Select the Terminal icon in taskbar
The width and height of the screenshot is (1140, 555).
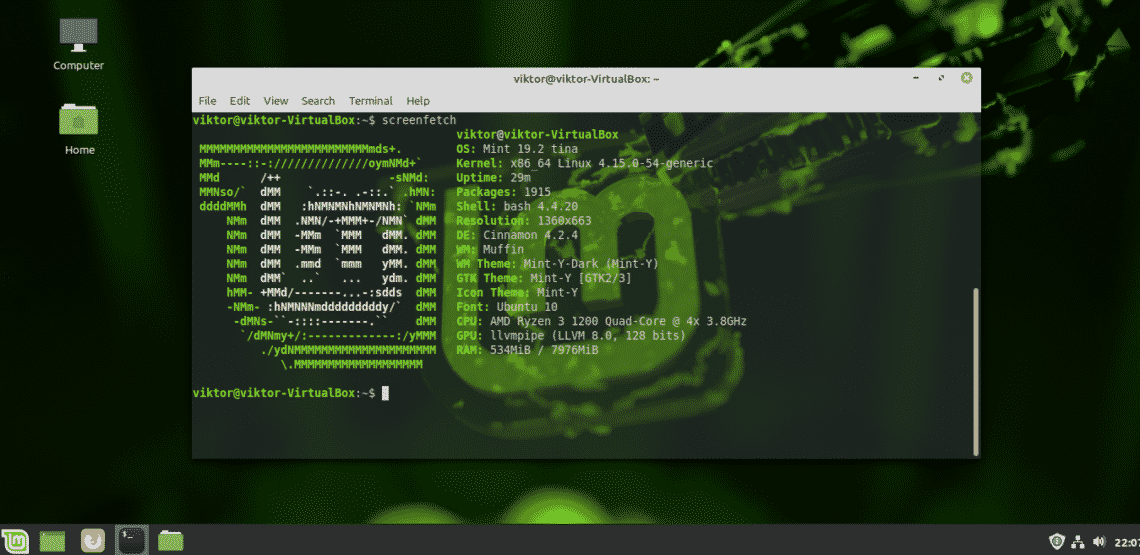(x=131, y=540)
